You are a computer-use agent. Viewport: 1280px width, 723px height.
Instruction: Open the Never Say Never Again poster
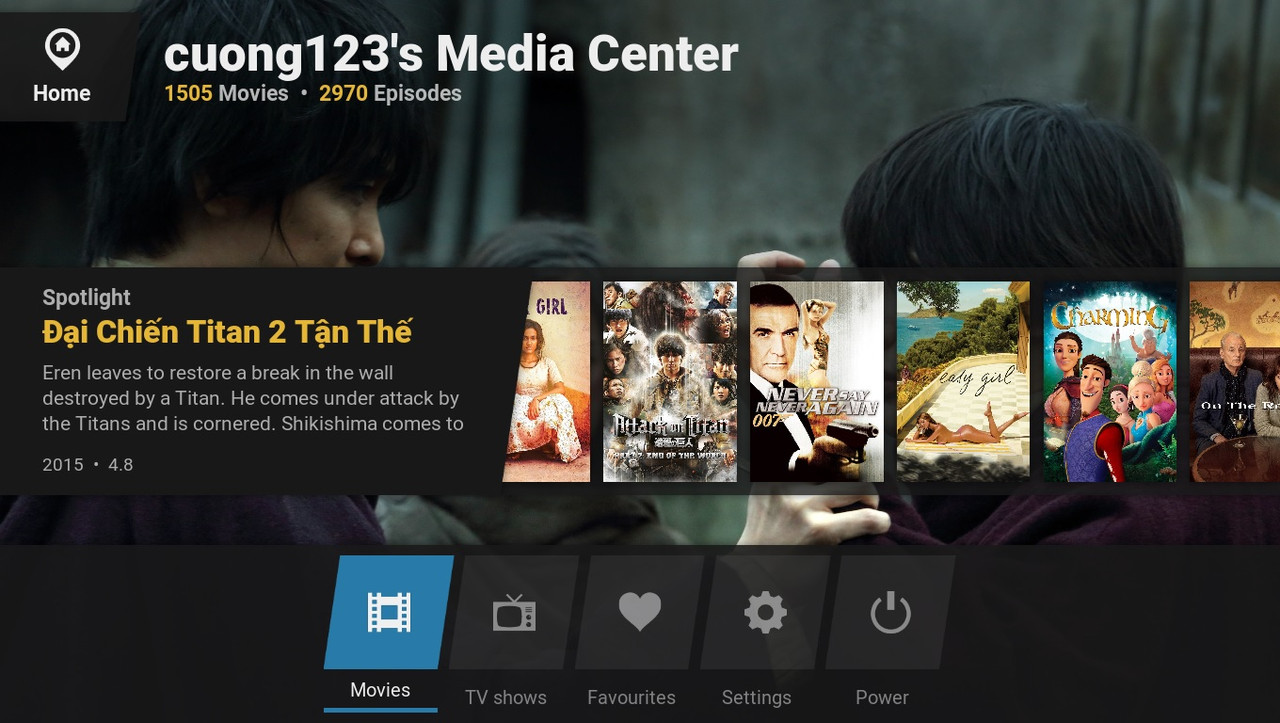(x=817, y=381)
